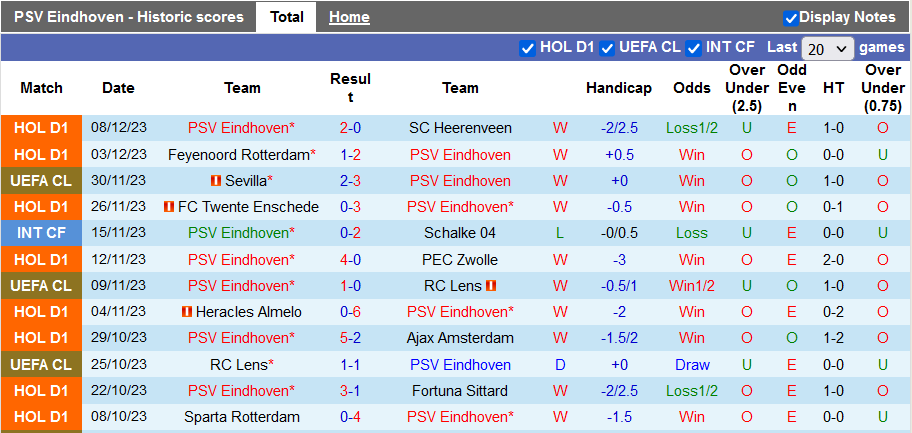The height and width of the screenshot is (433, 912).
Task: Open Feyenoord Rotterdam team page
Action: coord(238,155)
